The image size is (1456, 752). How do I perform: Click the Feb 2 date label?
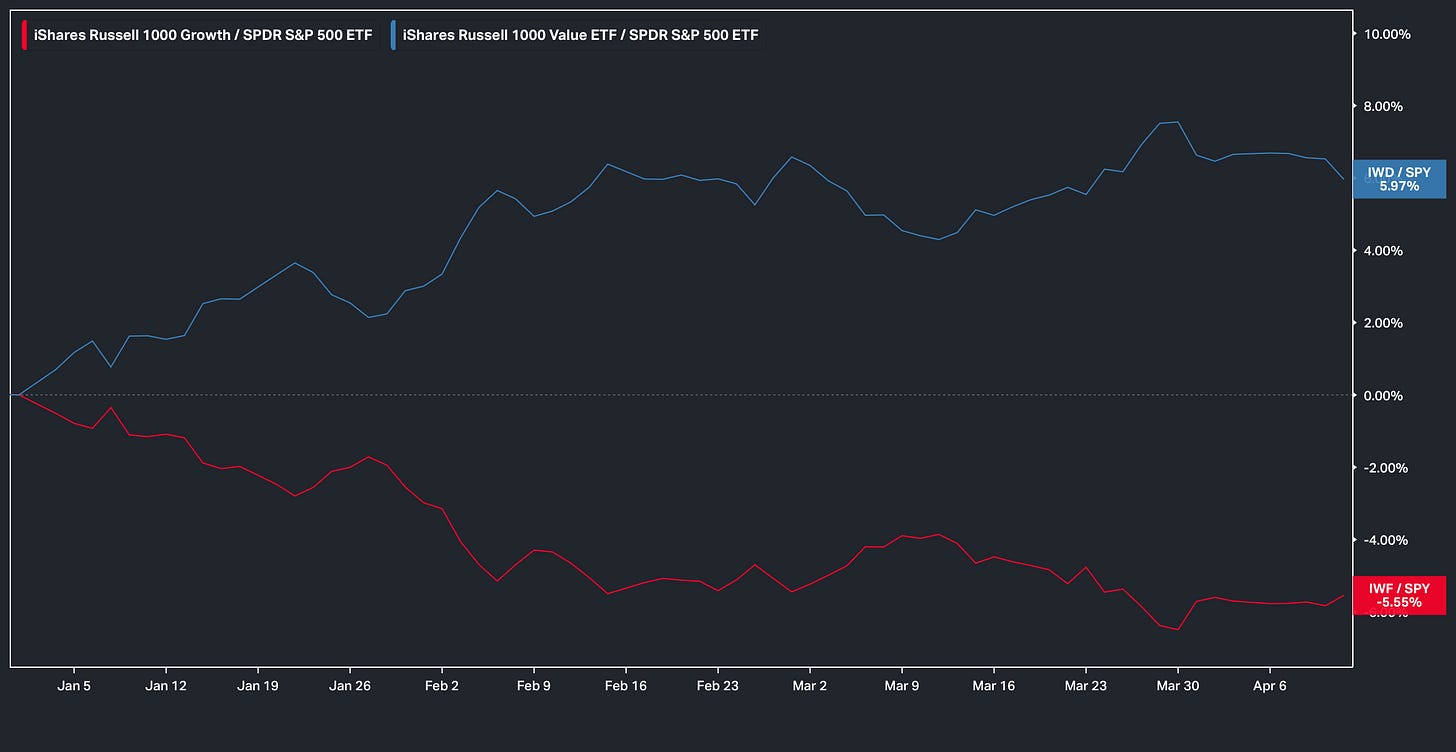pos(441,686)
